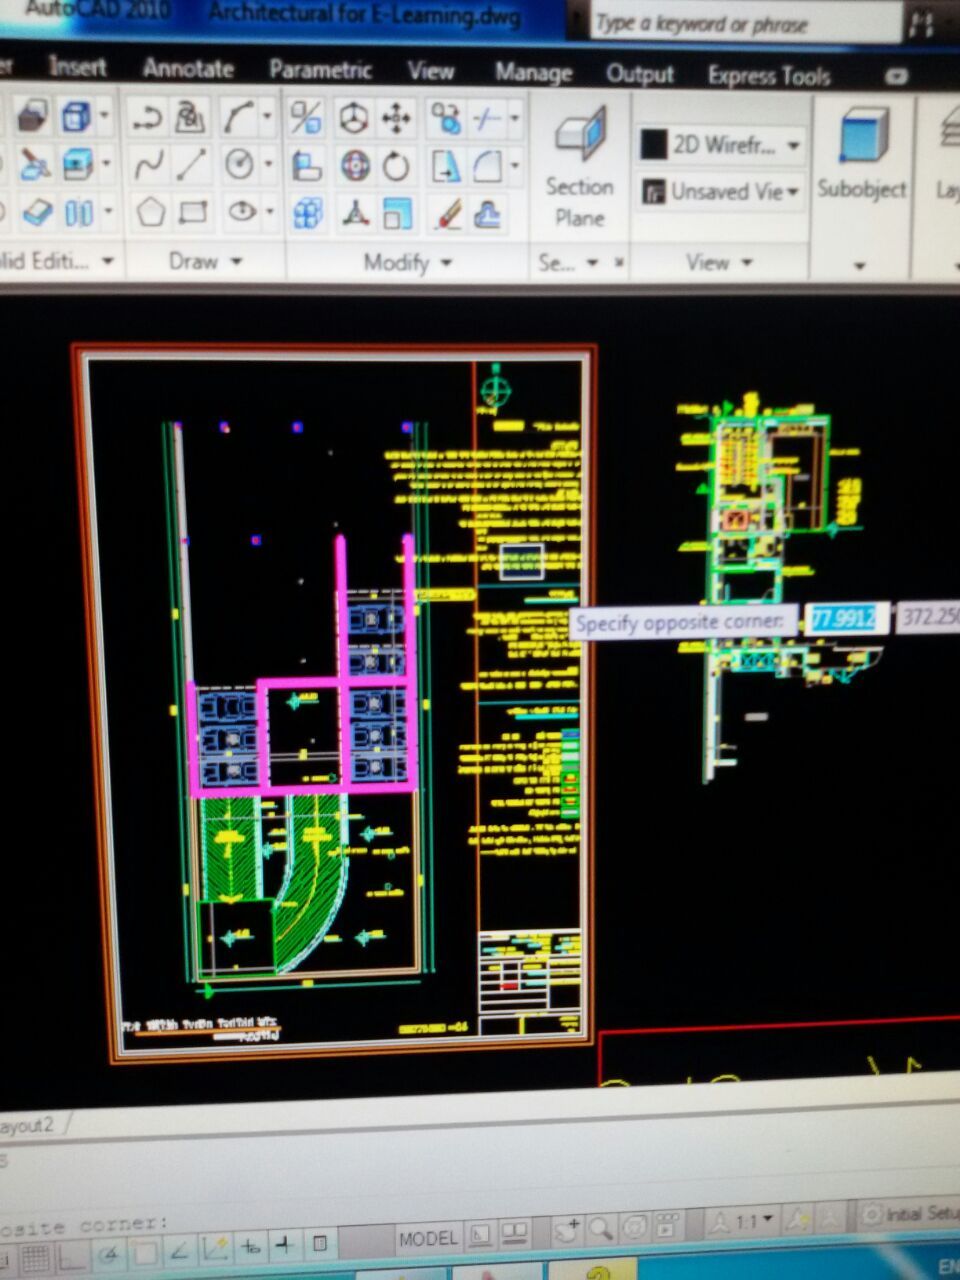Screen dimensions: 960x1280
Task: Click the 3D Array cubes tool
Action: pos(308,213)
